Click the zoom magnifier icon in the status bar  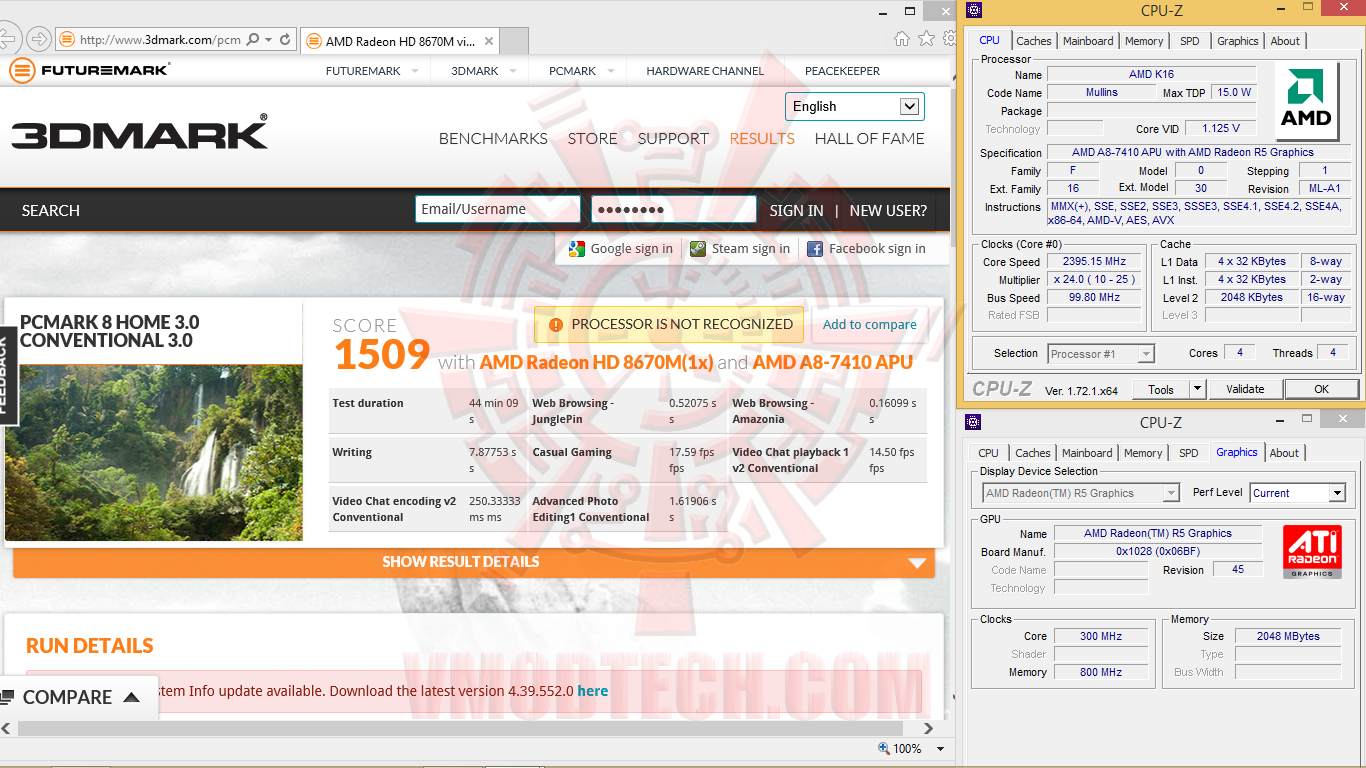point(883,748)
